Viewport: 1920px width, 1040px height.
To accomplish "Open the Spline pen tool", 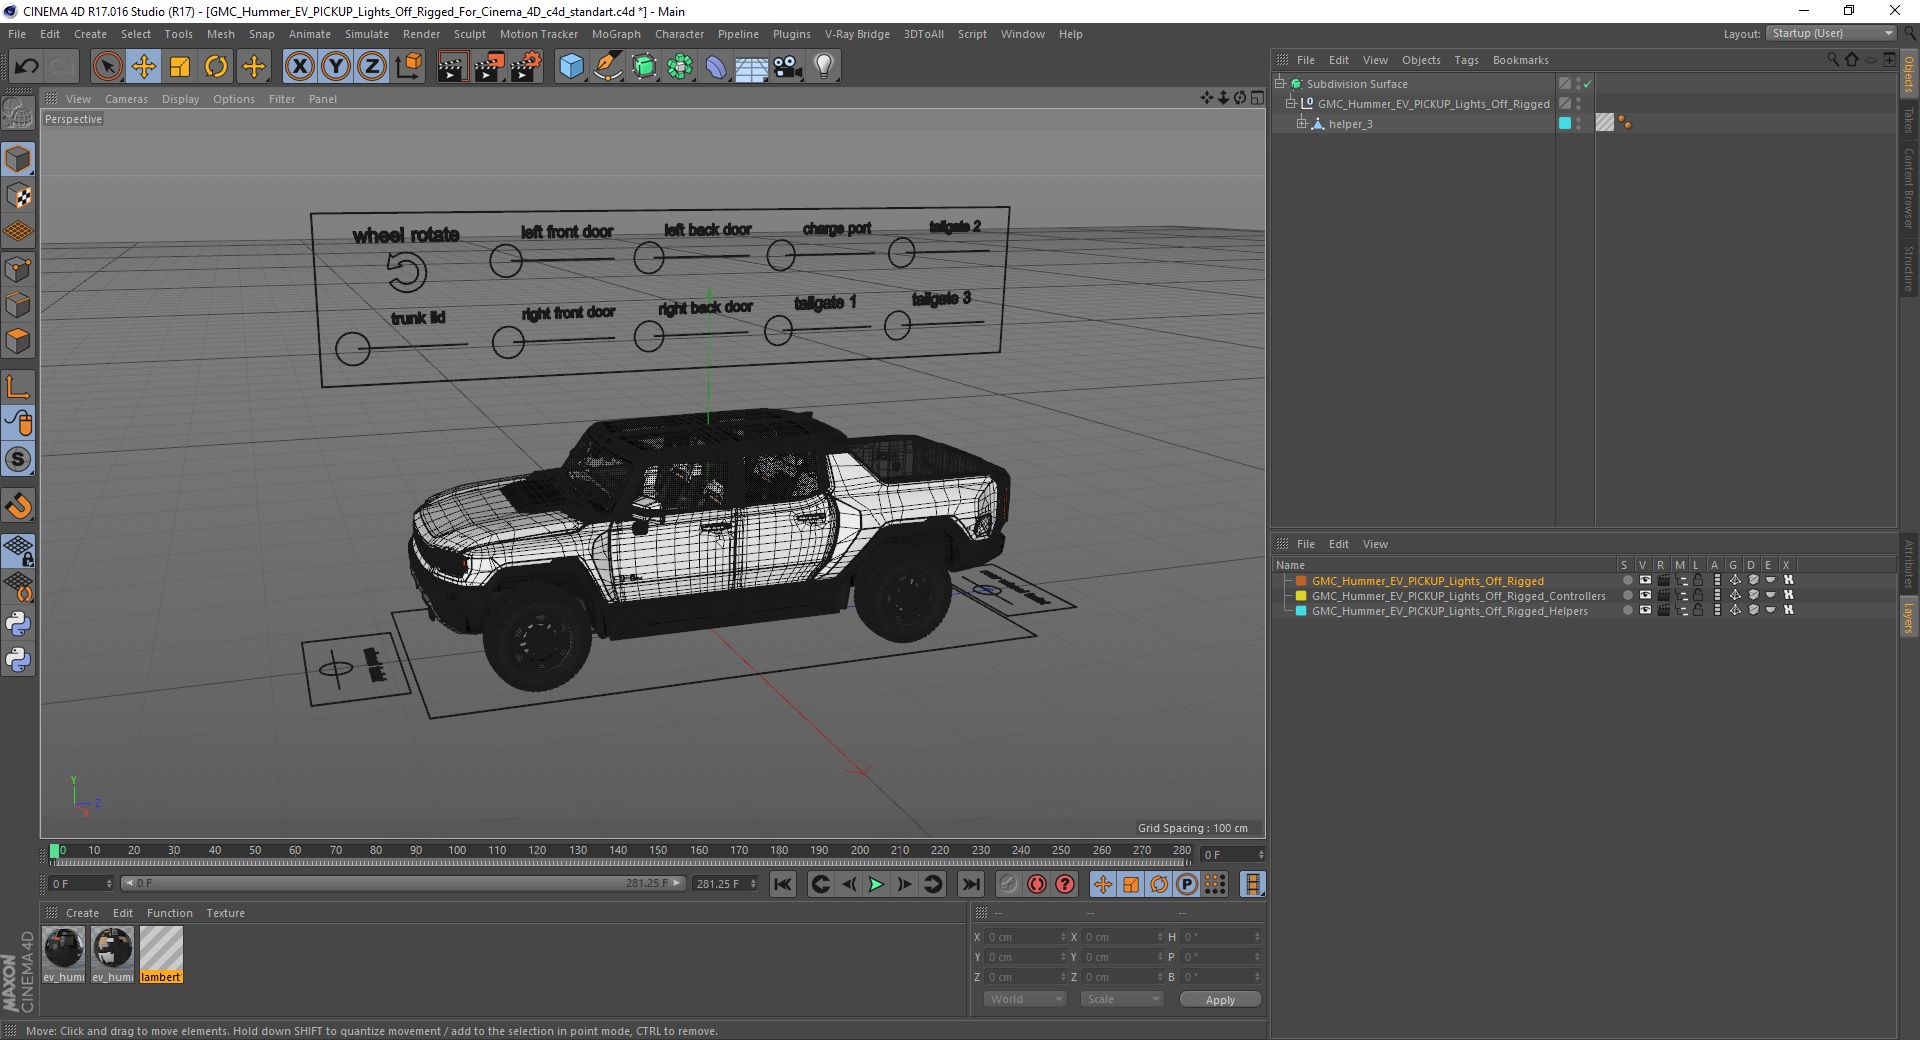I will (607, 66).
